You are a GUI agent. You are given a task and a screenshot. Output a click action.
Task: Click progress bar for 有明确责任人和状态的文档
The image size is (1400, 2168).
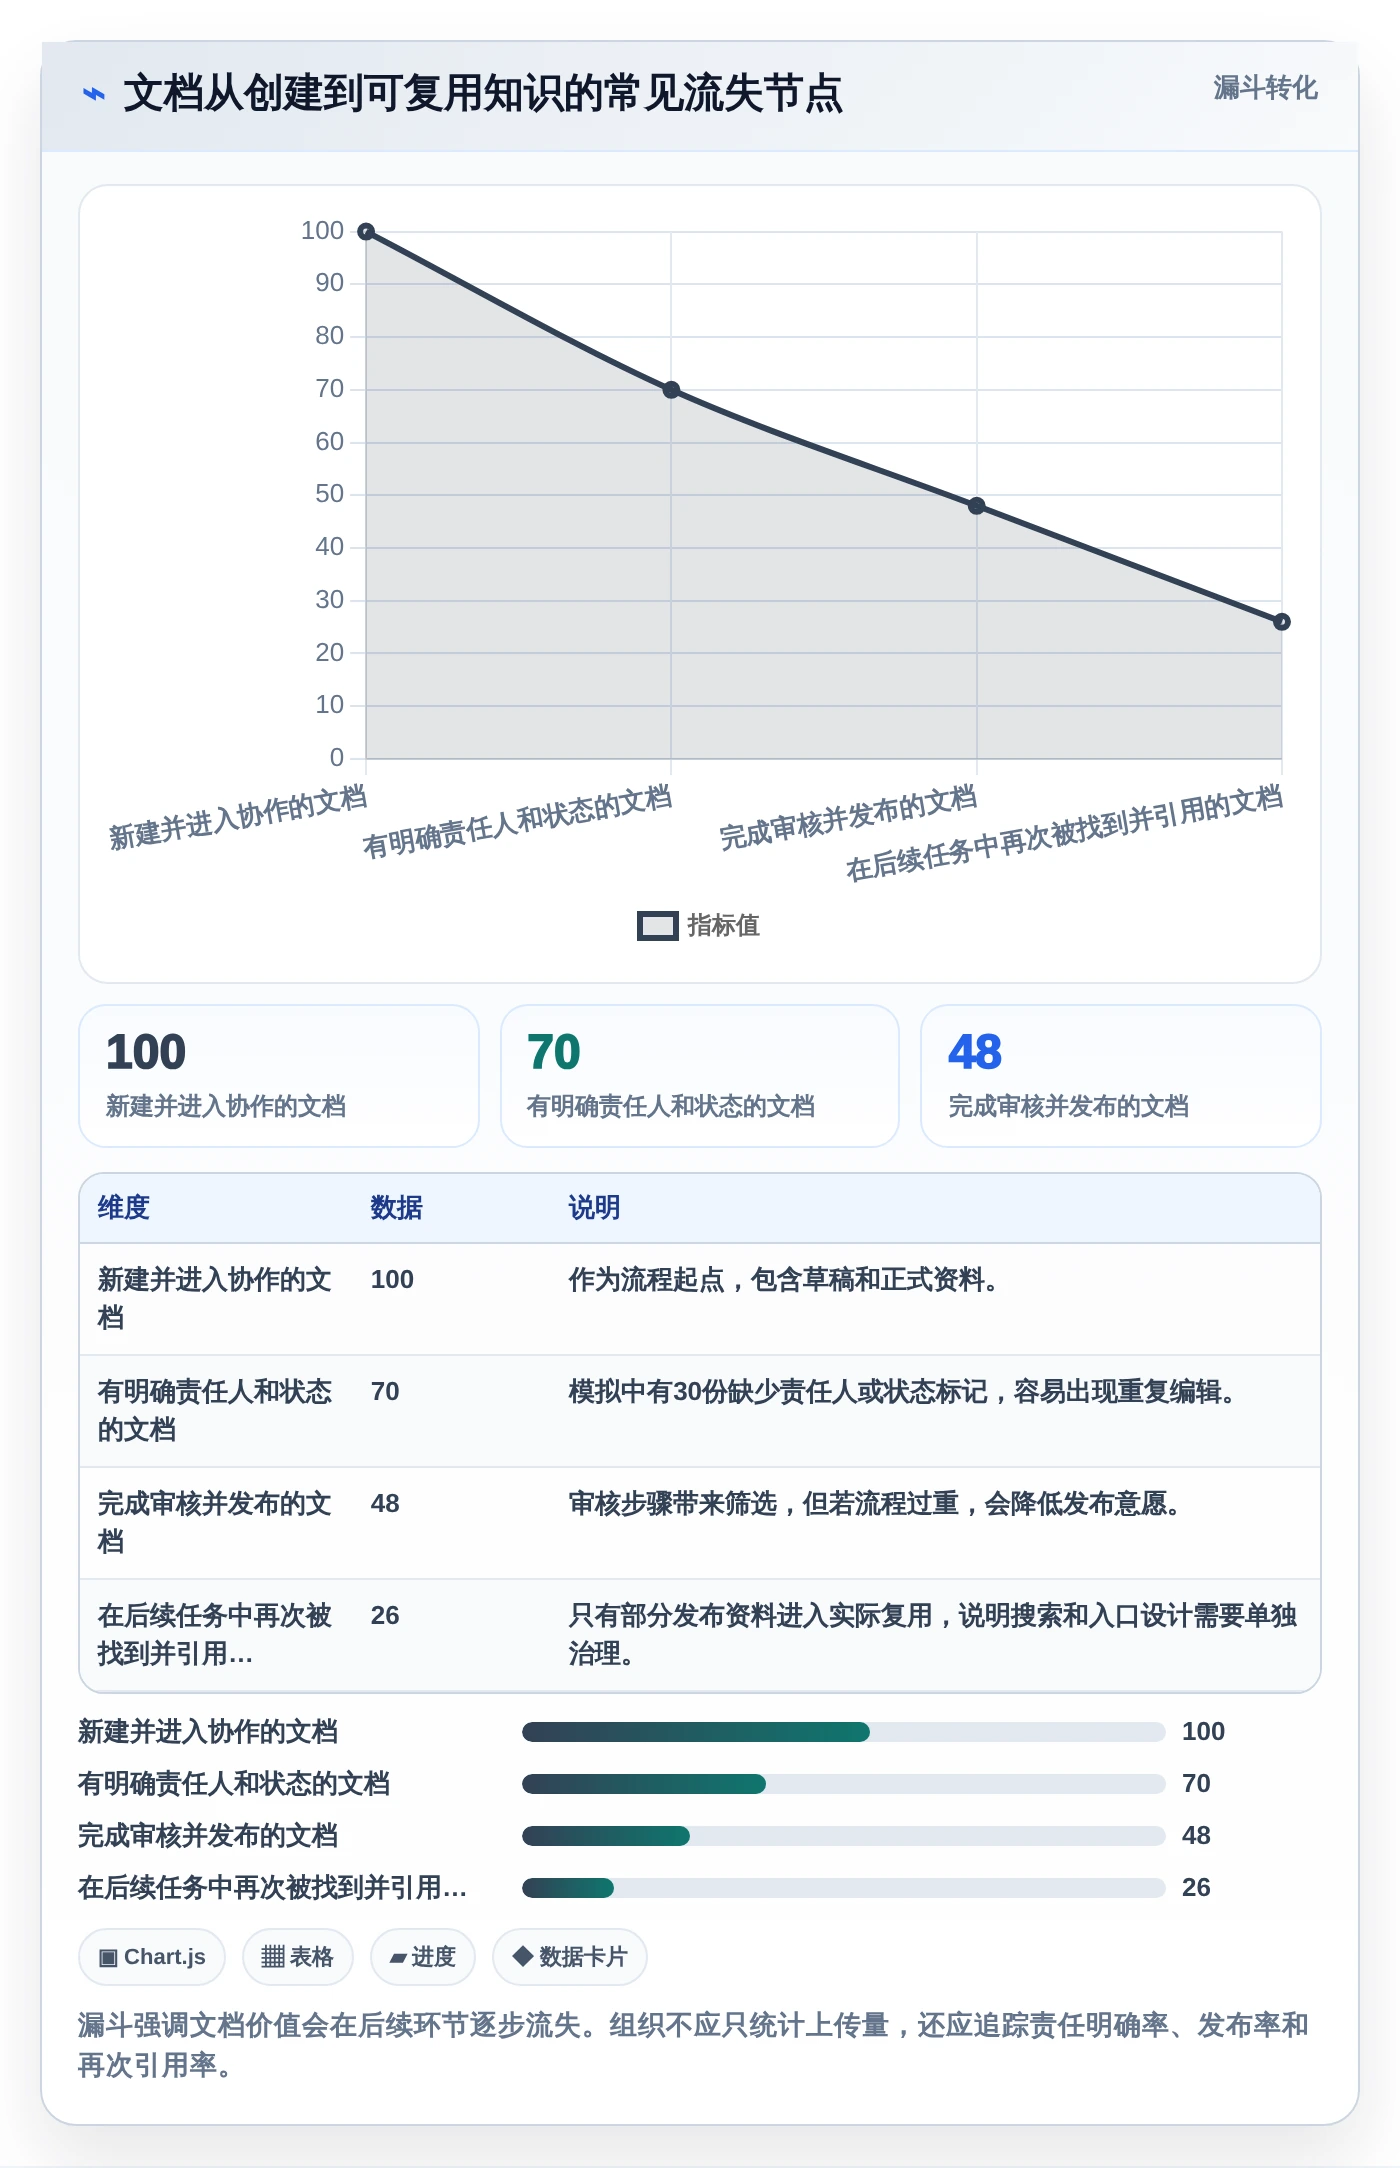click(x=843, y=1784)
